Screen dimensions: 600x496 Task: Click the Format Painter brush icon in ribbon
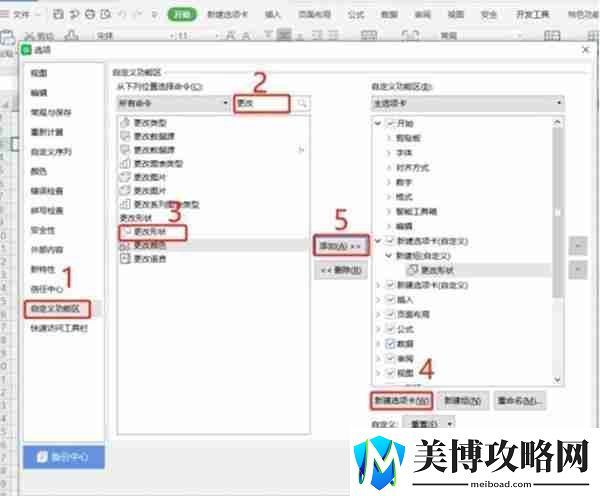click(x=72, y=36)
